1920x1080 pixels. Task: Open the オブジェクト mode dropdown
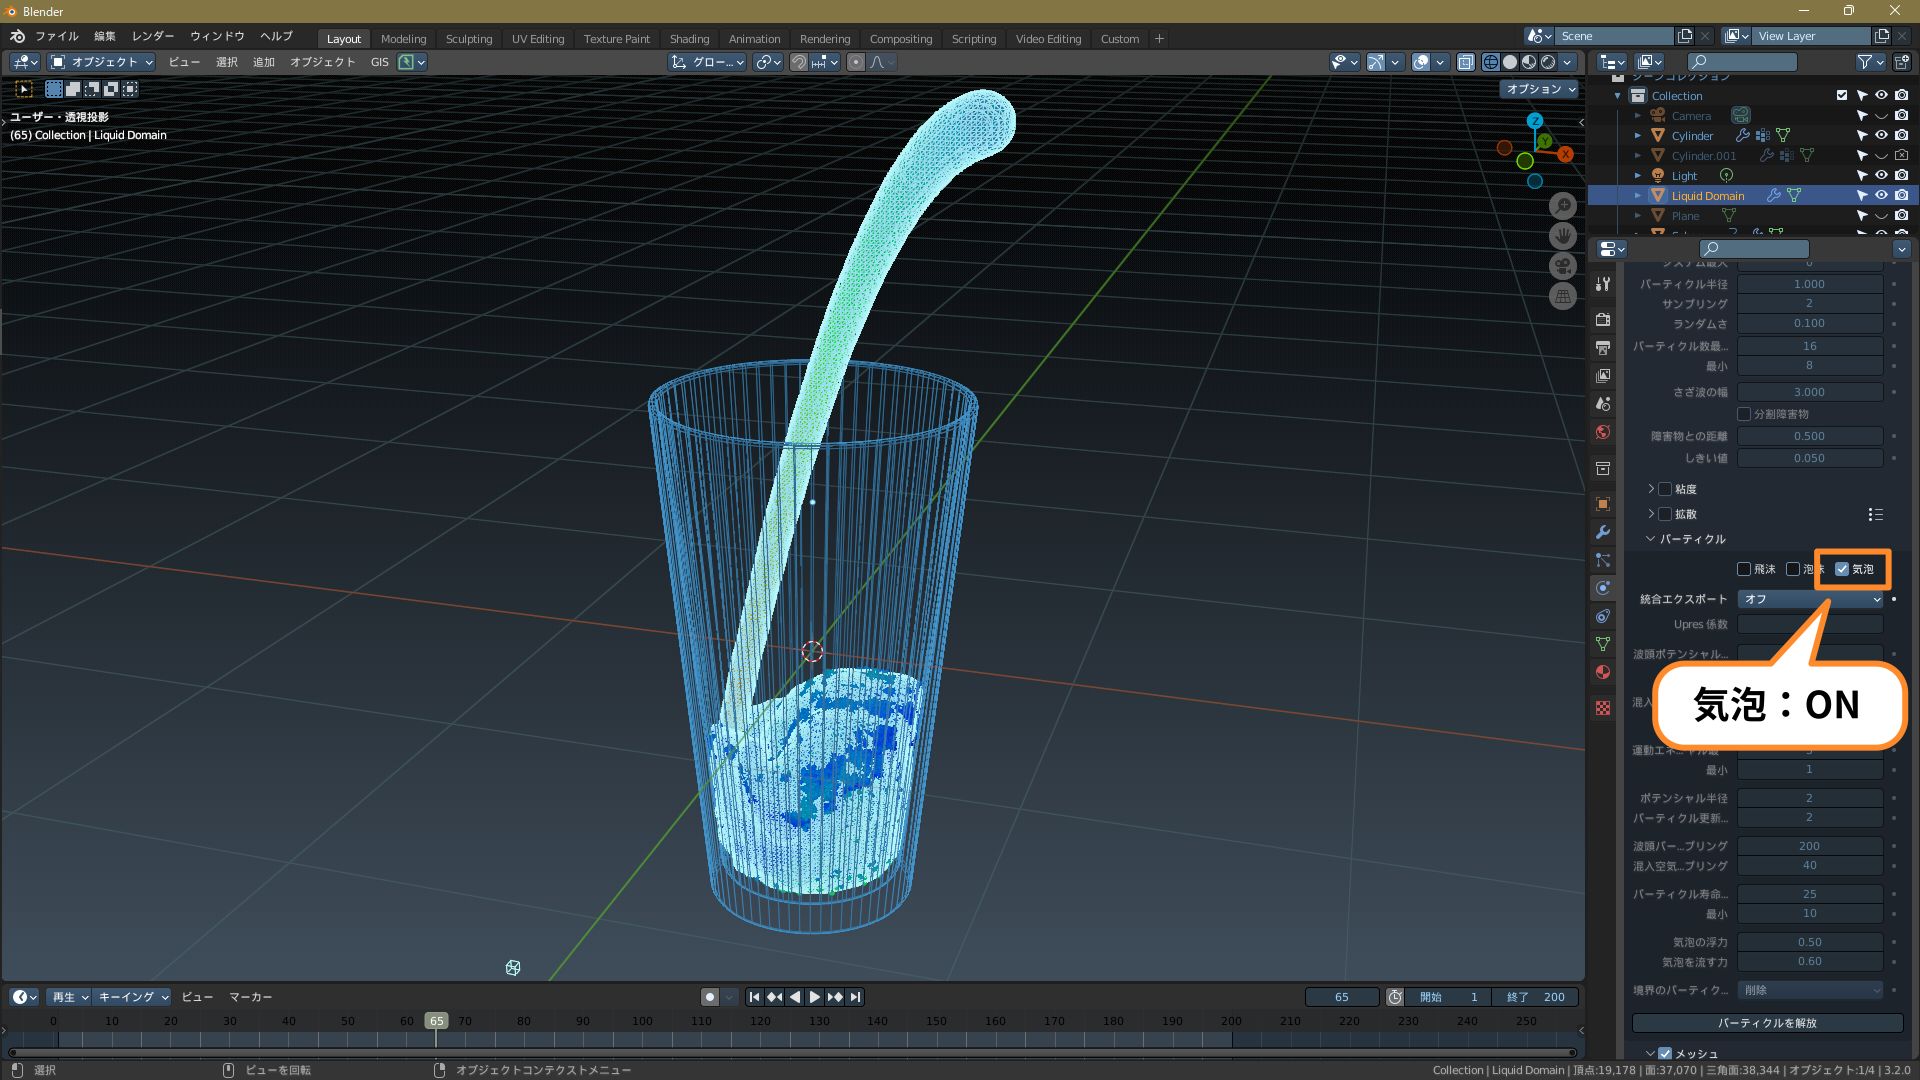click(x=102, y=62)
